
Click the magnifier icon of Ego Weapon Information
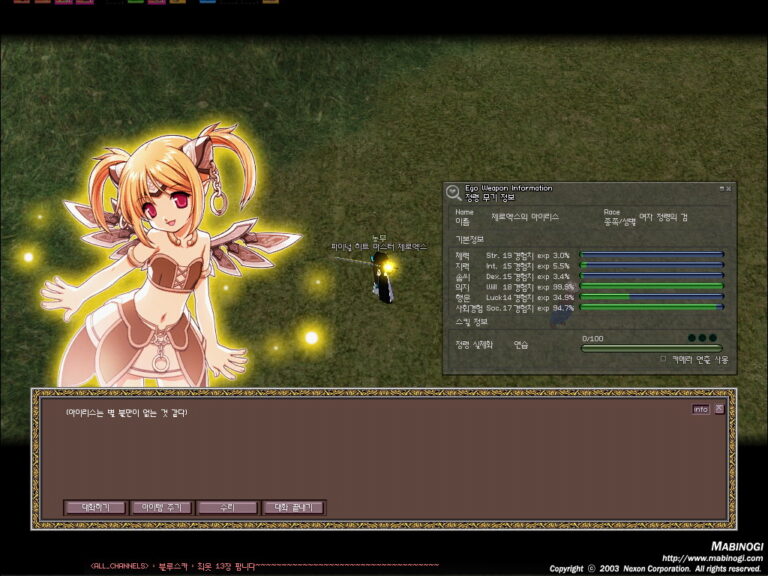(453, 192)
